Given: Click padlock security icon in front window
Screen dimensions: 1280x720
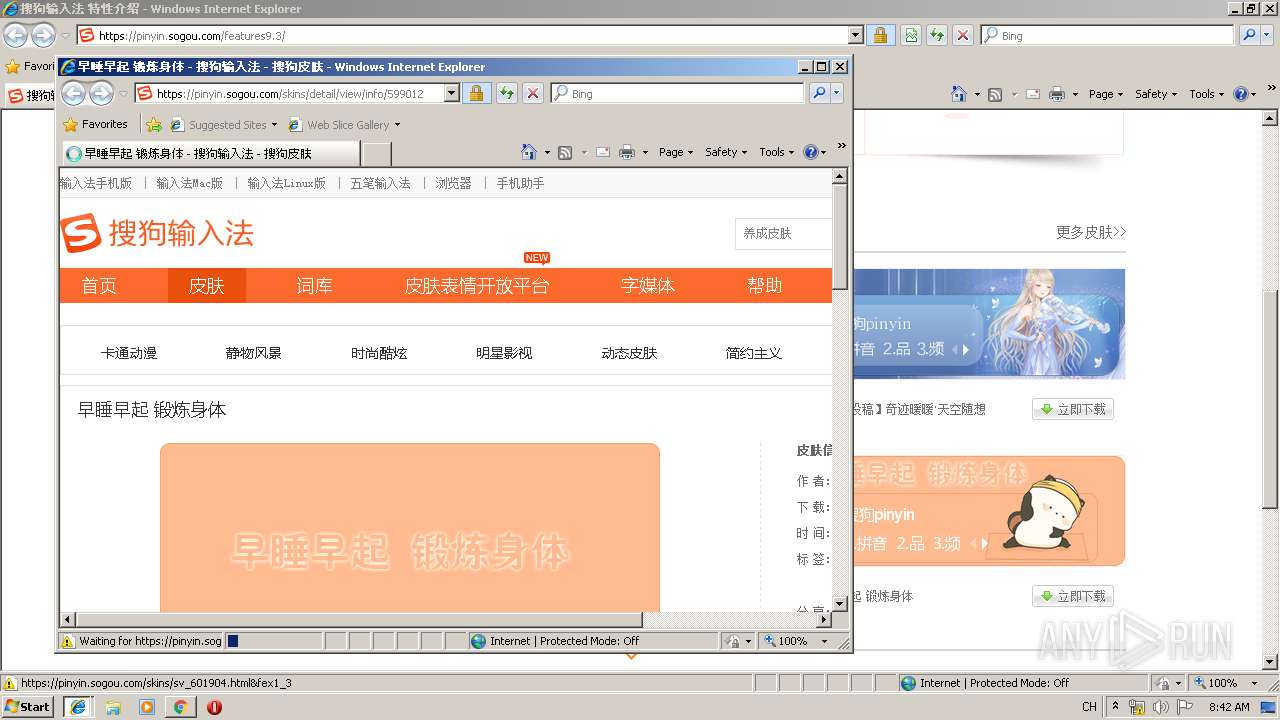Looking at the screenshot, I should click(x=477, y=93).
